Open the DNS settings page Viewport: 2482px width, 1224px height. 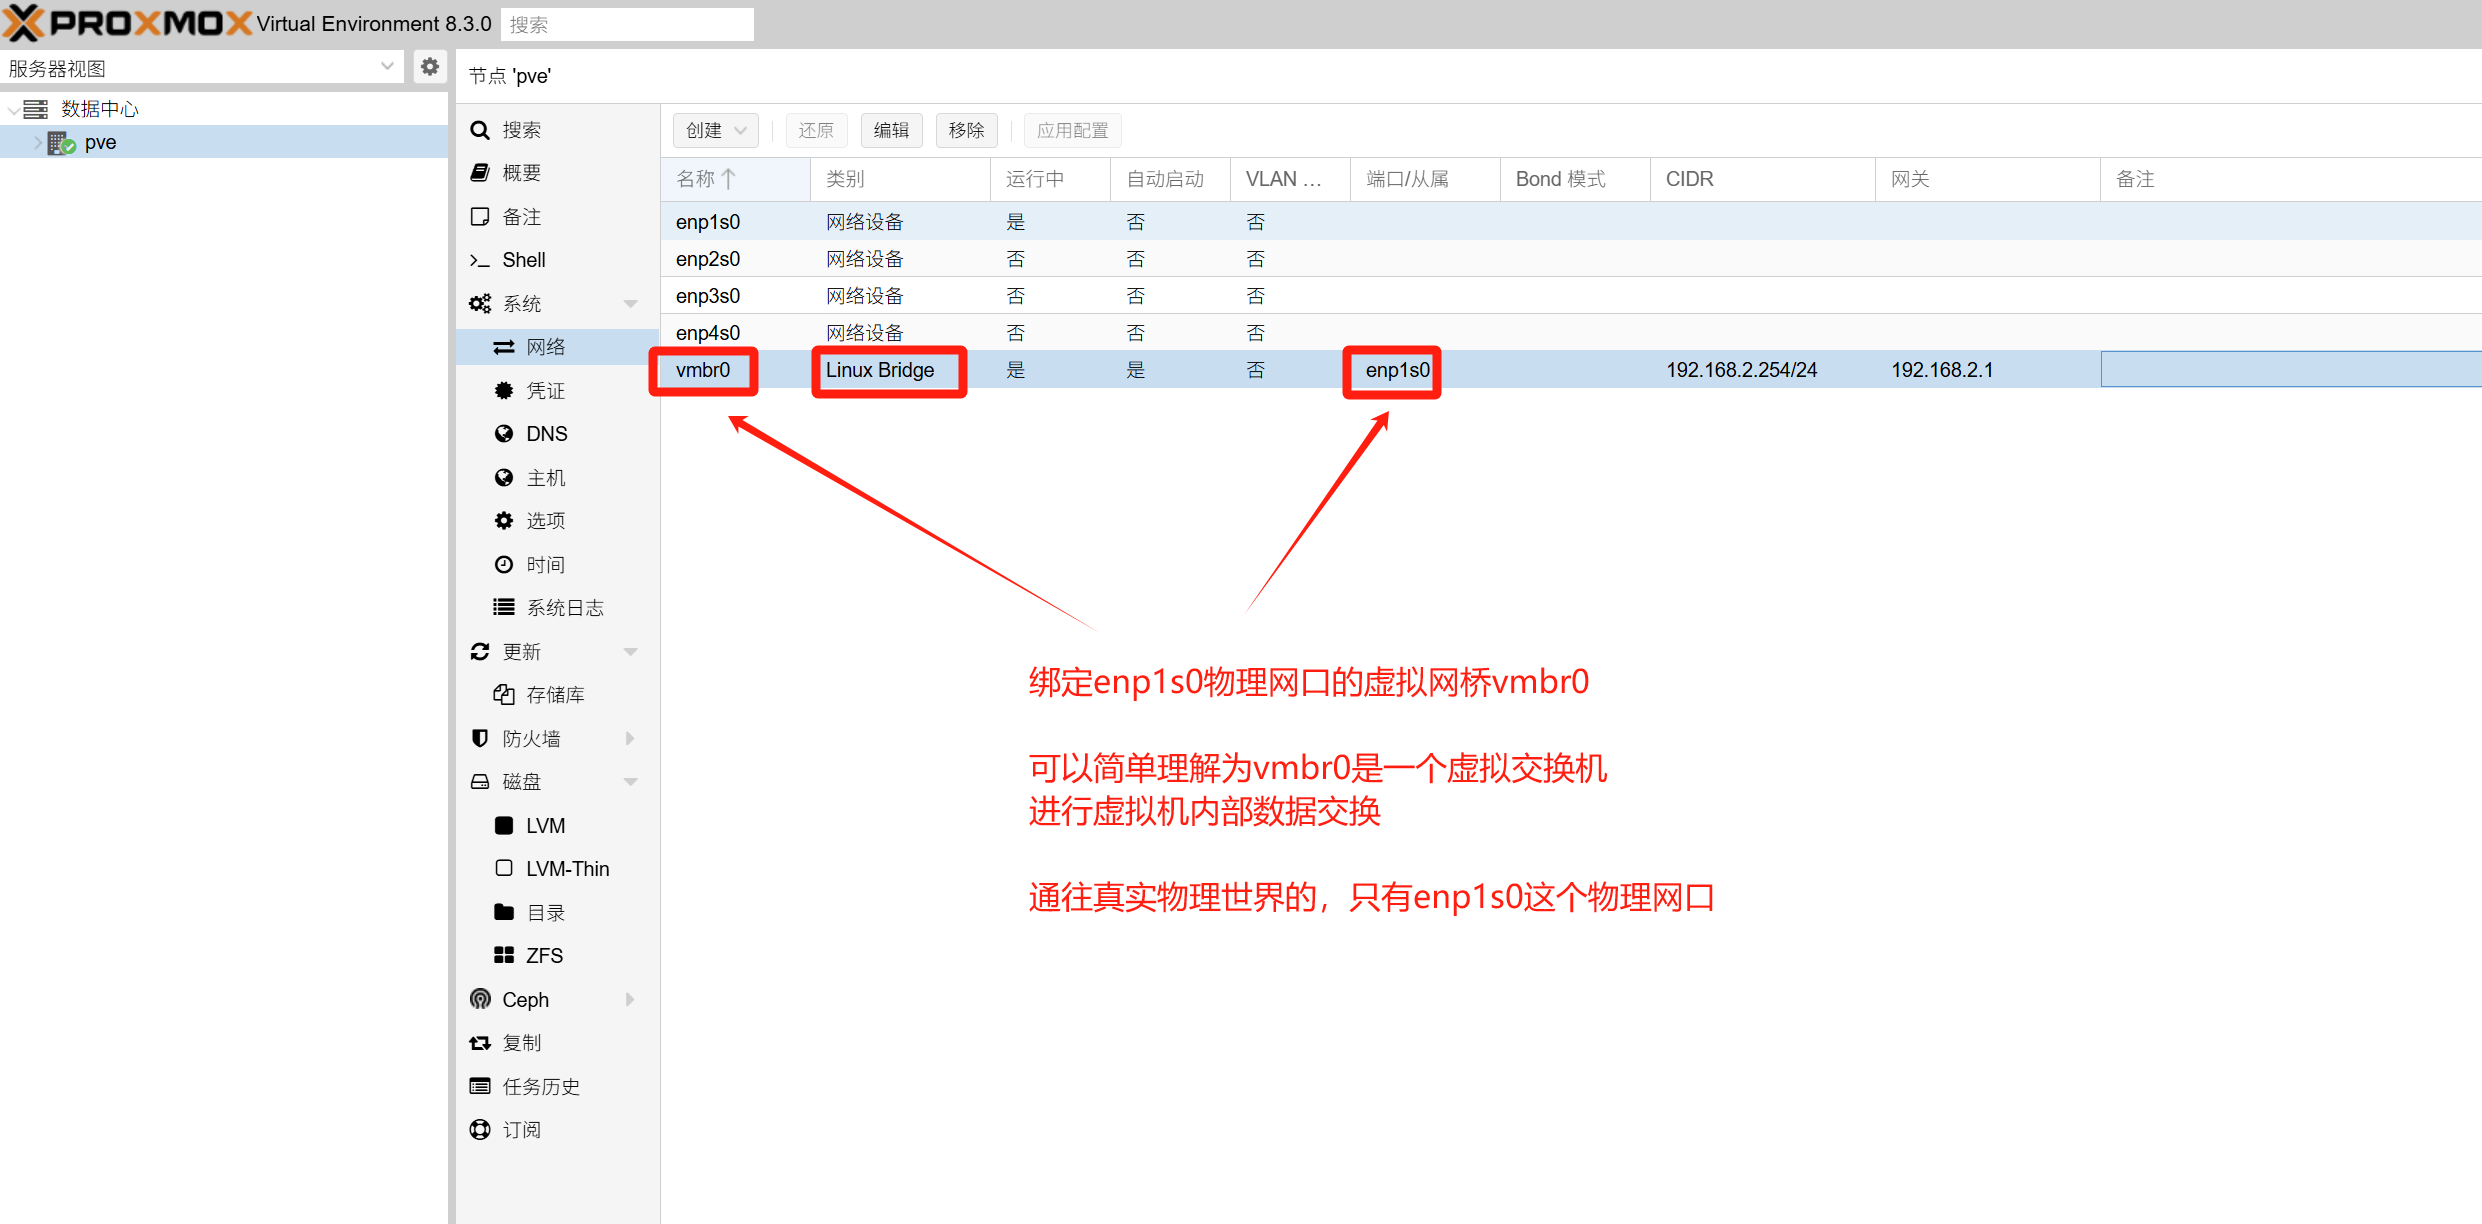546,434
